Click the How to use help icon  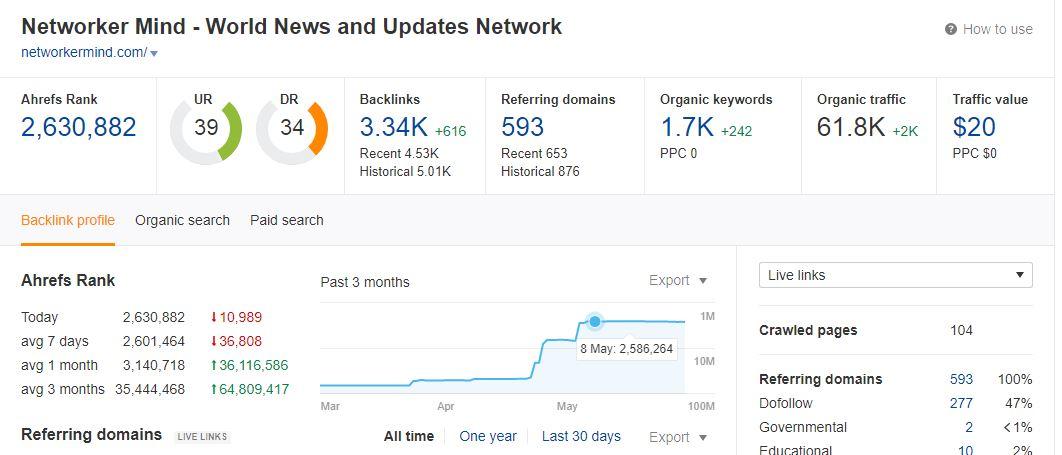pos(951,30)
